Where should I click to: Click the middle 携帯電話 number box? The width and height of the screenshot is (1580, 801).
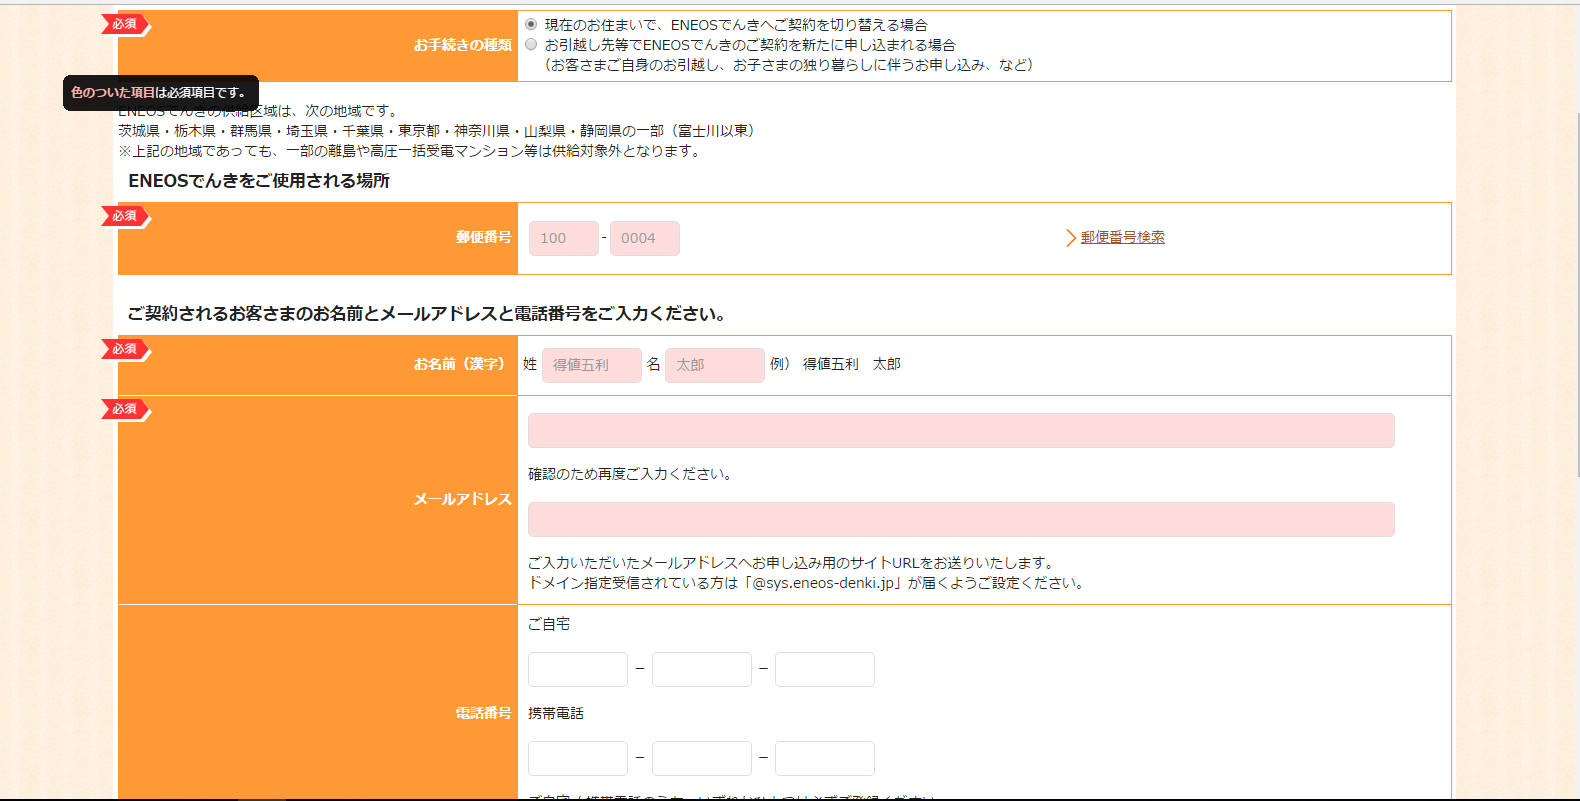tap(702, 758)
